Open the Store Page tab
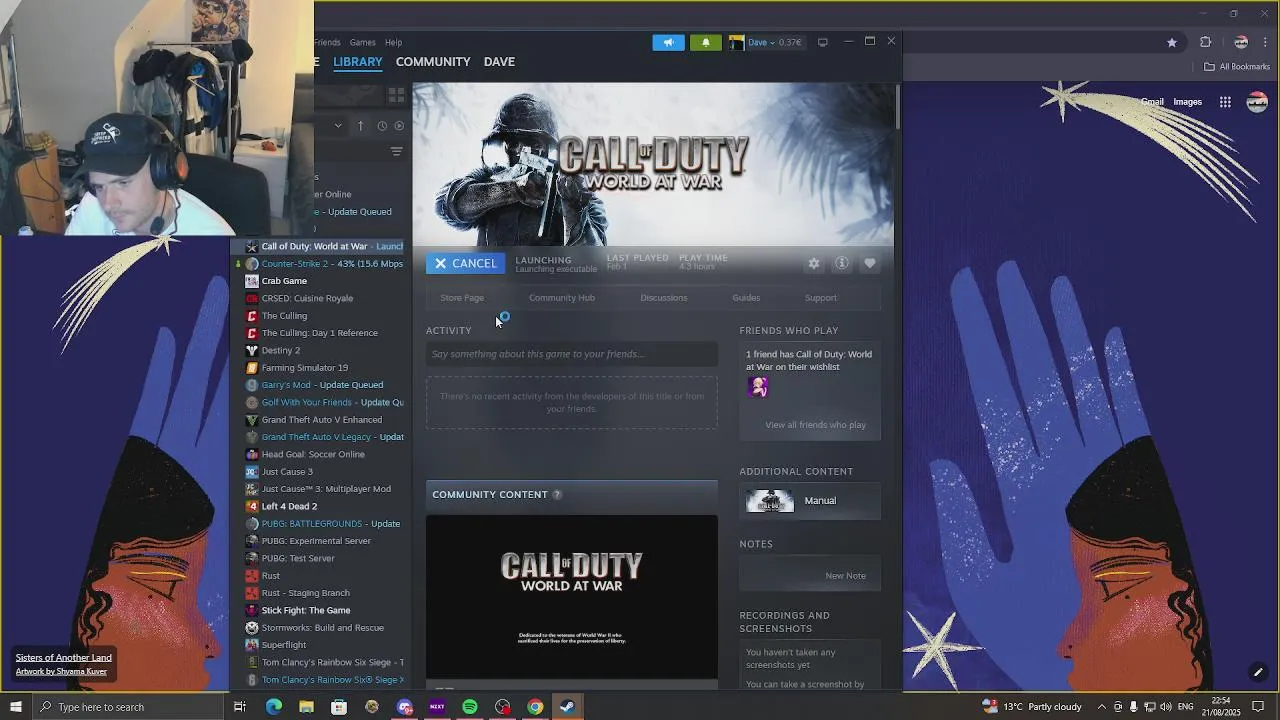 [x=462, y=298]
